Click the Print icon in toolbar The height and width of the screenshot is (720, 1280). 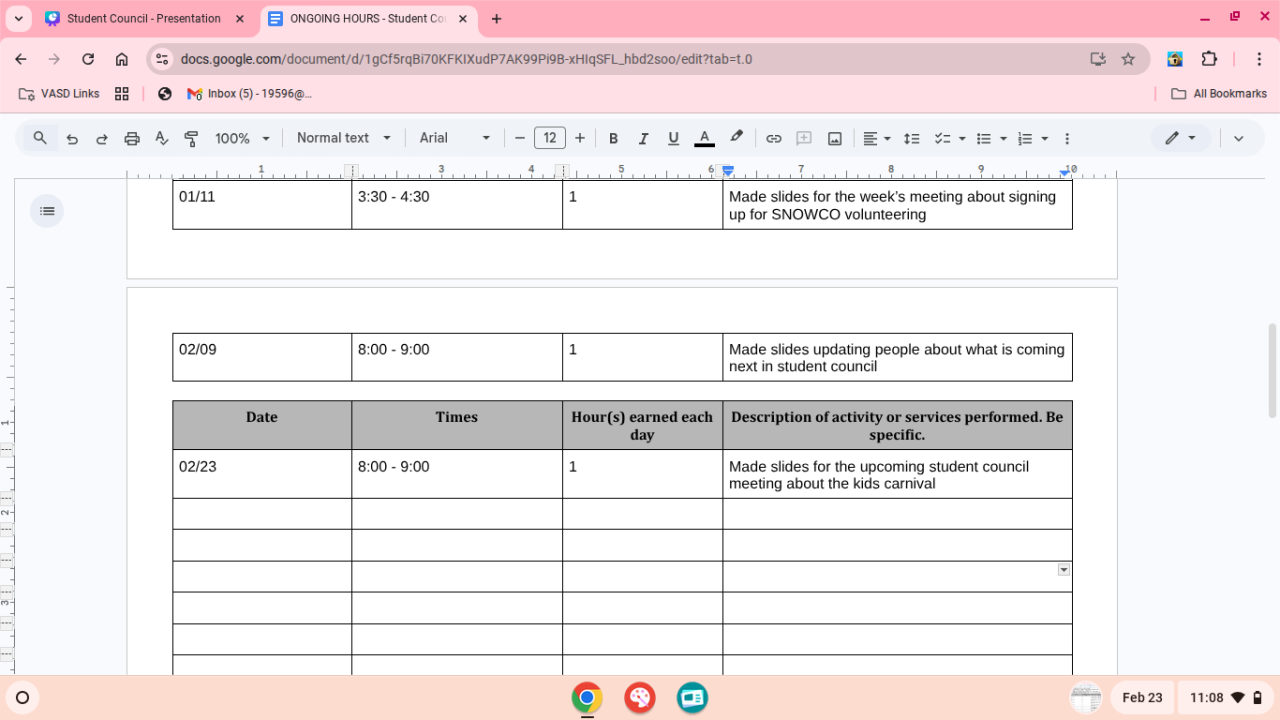point(132,139)
